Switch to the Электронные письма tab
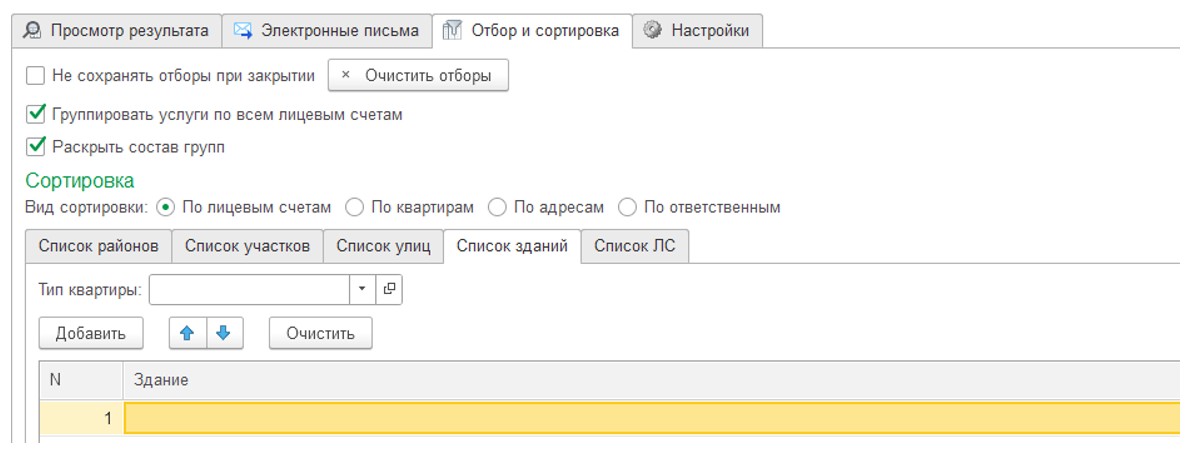1198x451 pixels. tap(326, 31)
